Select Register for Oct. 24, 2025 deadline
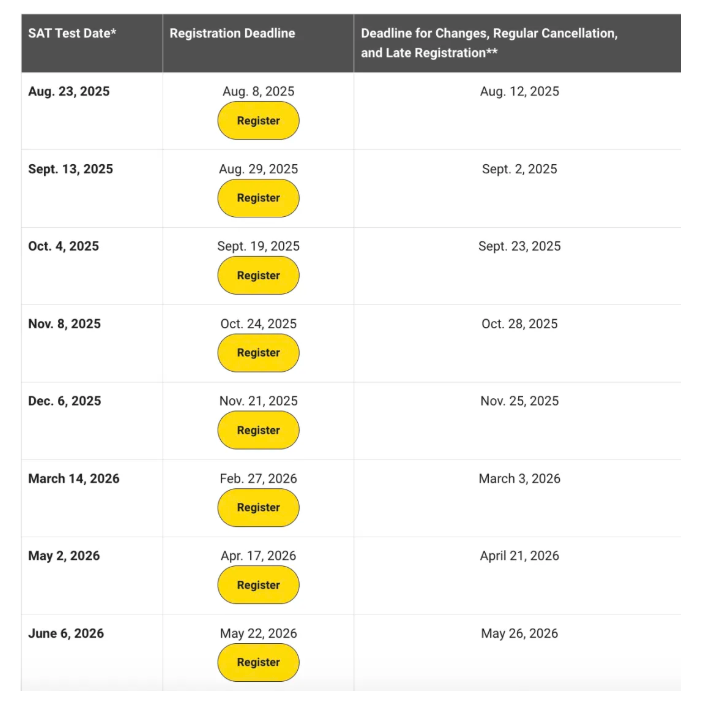This screenshot has width=707, height=709. (258, 353)
